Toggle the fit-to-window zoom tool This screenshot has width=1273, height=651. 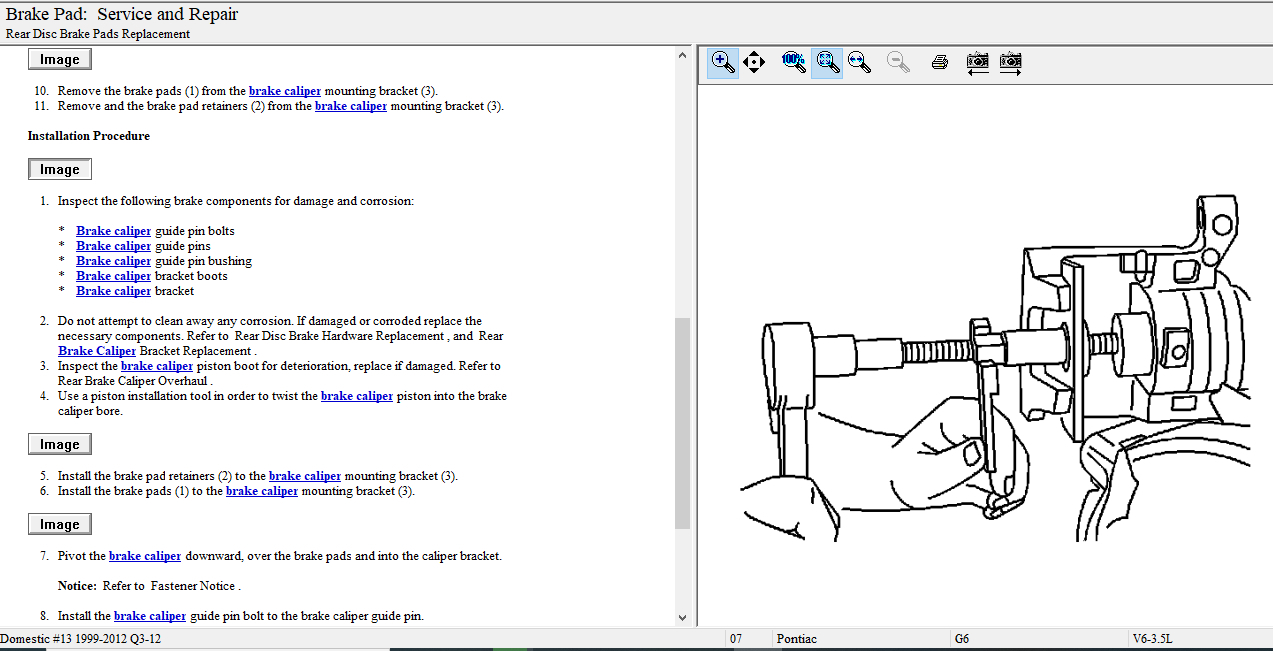click(x=826, y=62)
